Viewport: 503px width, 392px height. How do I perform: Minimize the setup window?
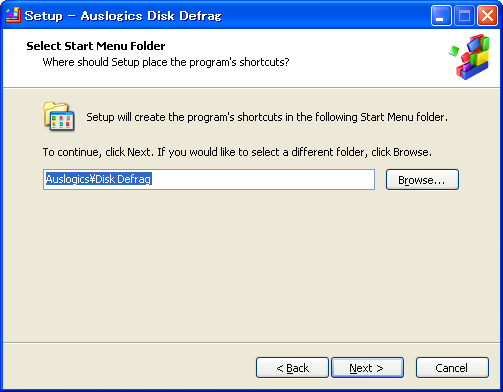point(441,15)
